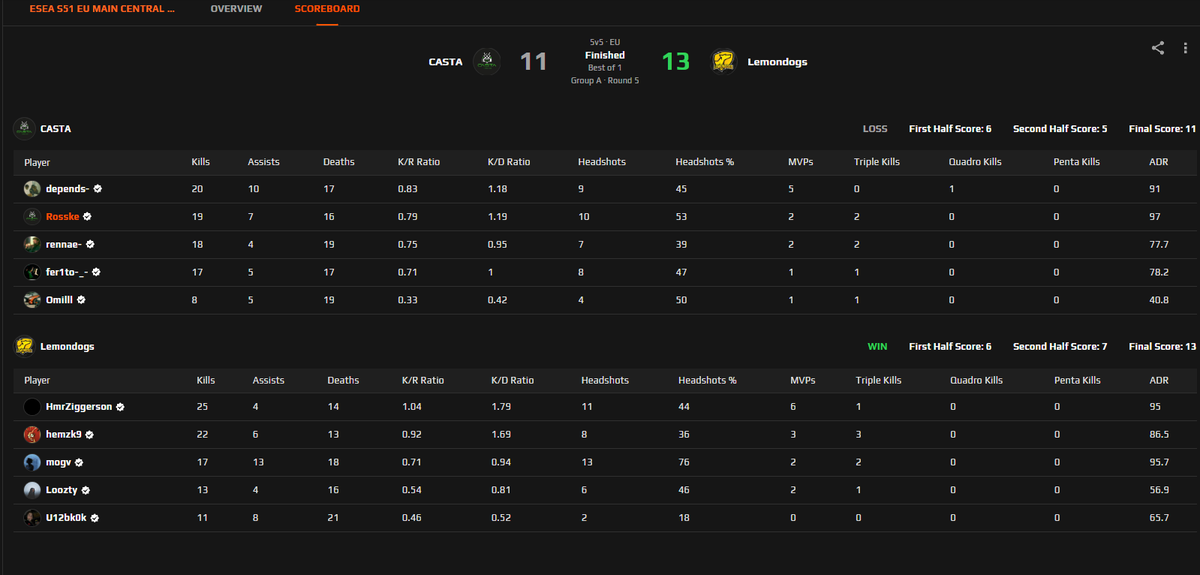The width and height of the screenshot is (1200, 575).
Task: Click the avatar of player rennae-
Action: (33, 244)
